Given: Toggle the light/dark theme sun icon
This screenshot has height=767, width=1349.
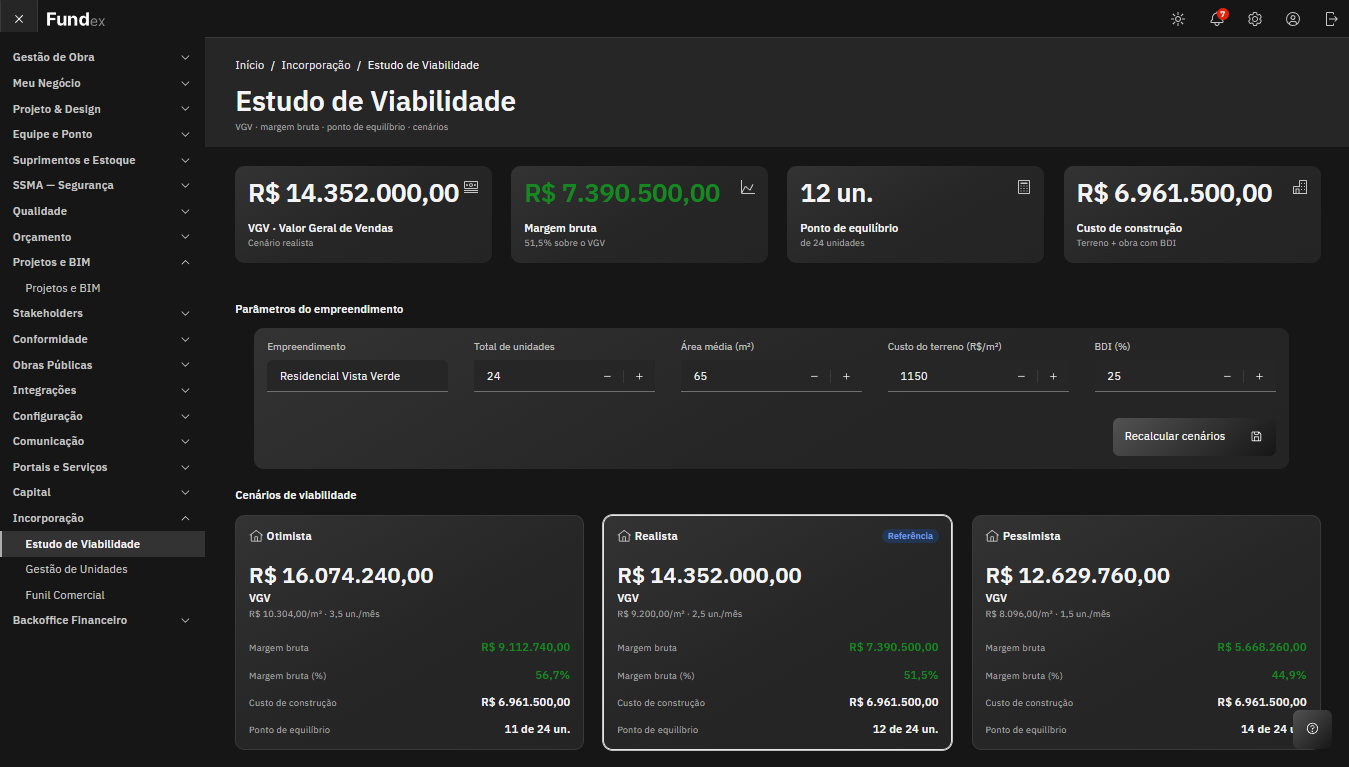Looking at the screenshot, I should tap(1178, 19).
